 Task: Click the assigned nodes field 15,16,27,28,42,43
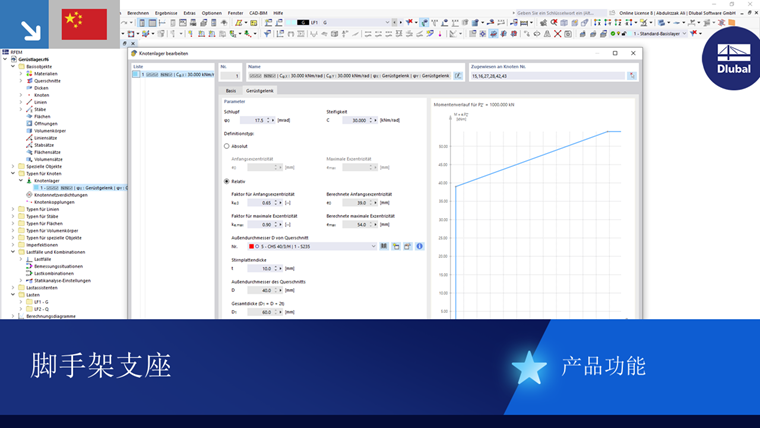[548, 76]
